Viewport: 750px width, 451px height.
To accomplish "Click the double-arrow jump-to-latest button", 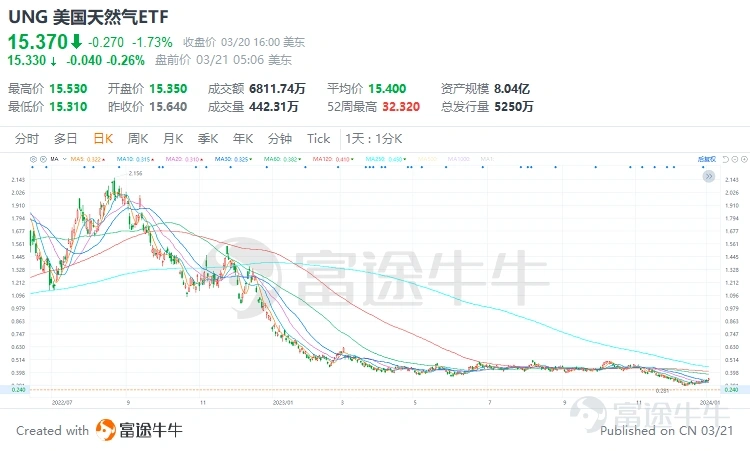I will (x=709, y=176).
